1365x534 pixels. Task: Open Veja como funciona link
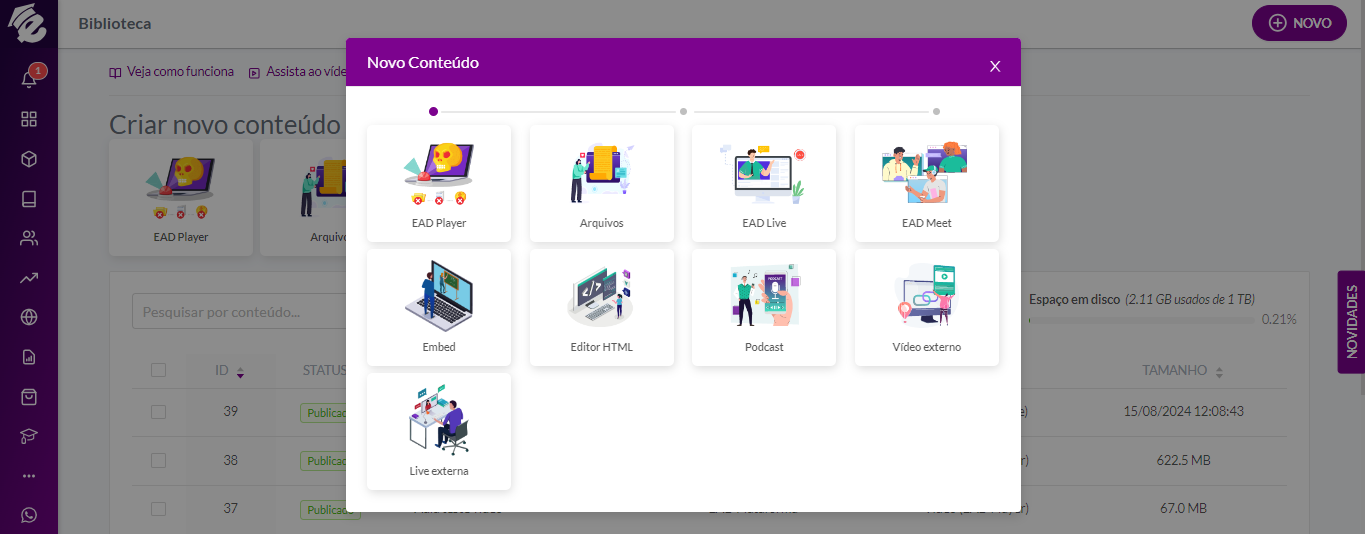click(171, 72)
